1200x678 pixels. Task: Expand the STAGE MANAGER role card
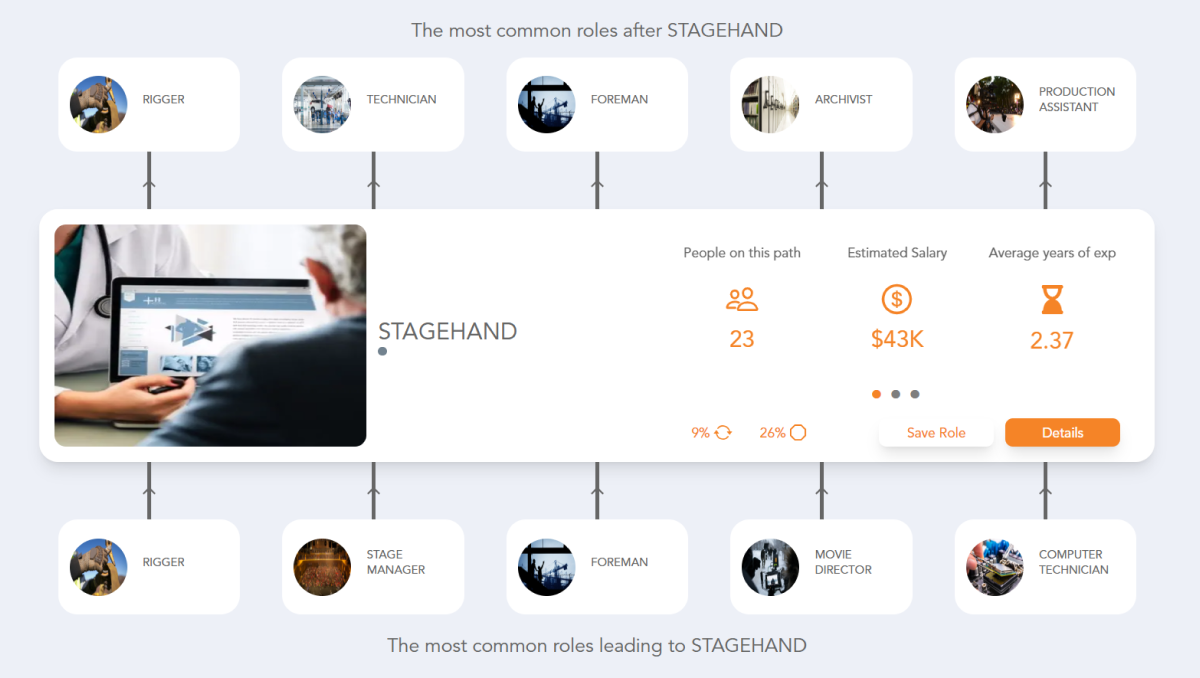(x=372, y=566)
